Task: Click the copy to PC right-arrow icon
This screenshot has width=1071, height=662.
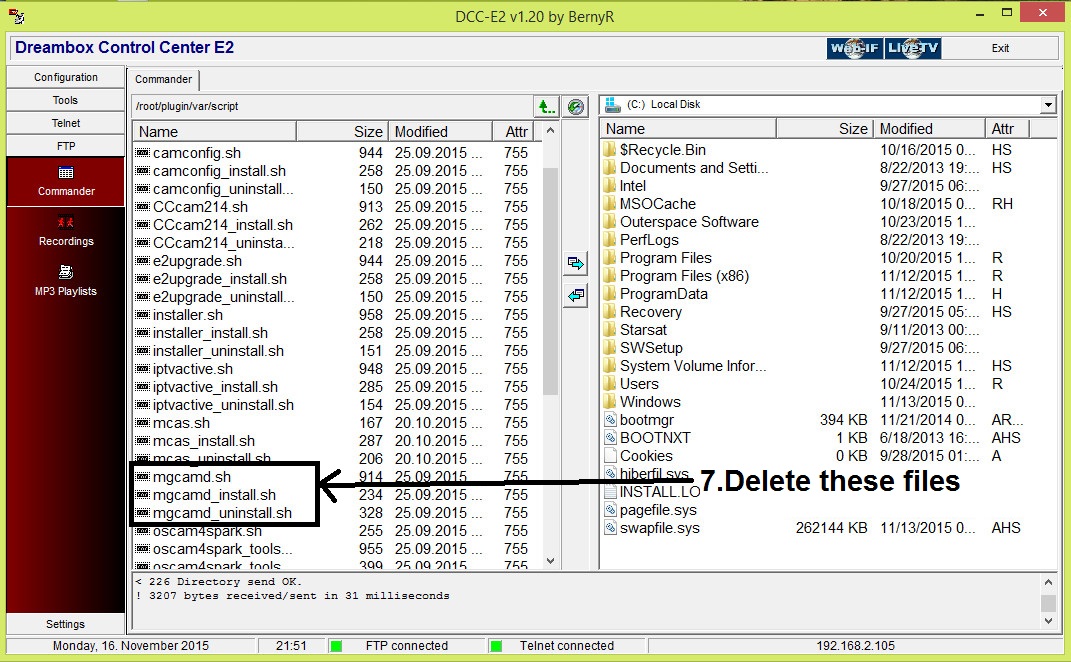Action: pos(575,264)
